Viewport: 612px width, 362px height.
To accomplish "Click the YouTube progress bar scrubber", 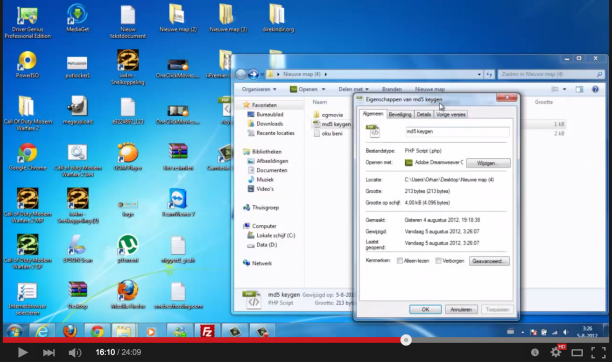I will pyautogui.click(x=406, y=340).
